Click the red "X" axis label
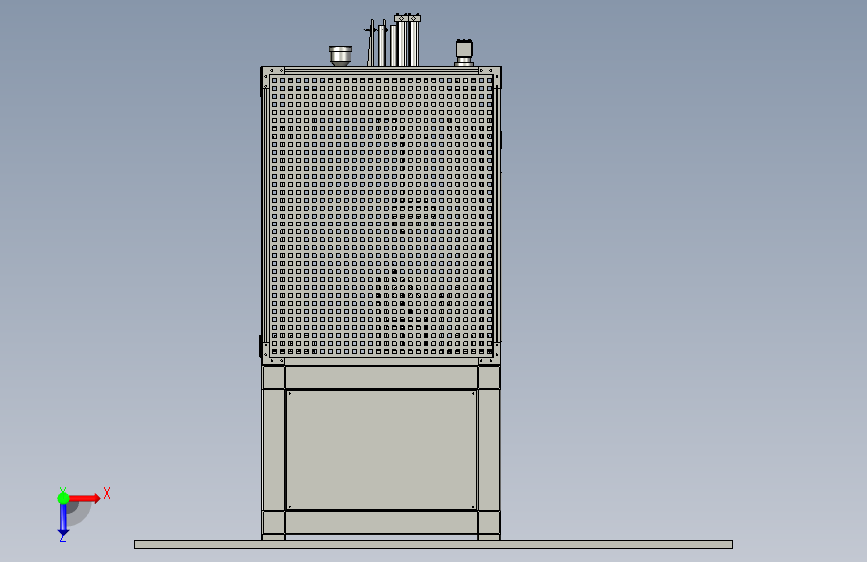The image size is (867, 562). coord(107,493)
